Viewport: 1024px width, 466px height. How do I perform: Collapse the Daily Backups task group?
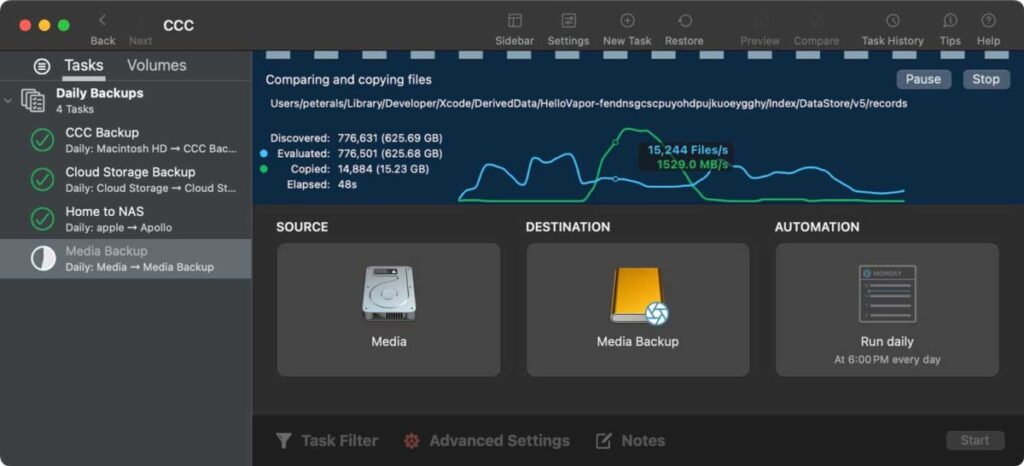pyautogui.click(x=9, y=100)
